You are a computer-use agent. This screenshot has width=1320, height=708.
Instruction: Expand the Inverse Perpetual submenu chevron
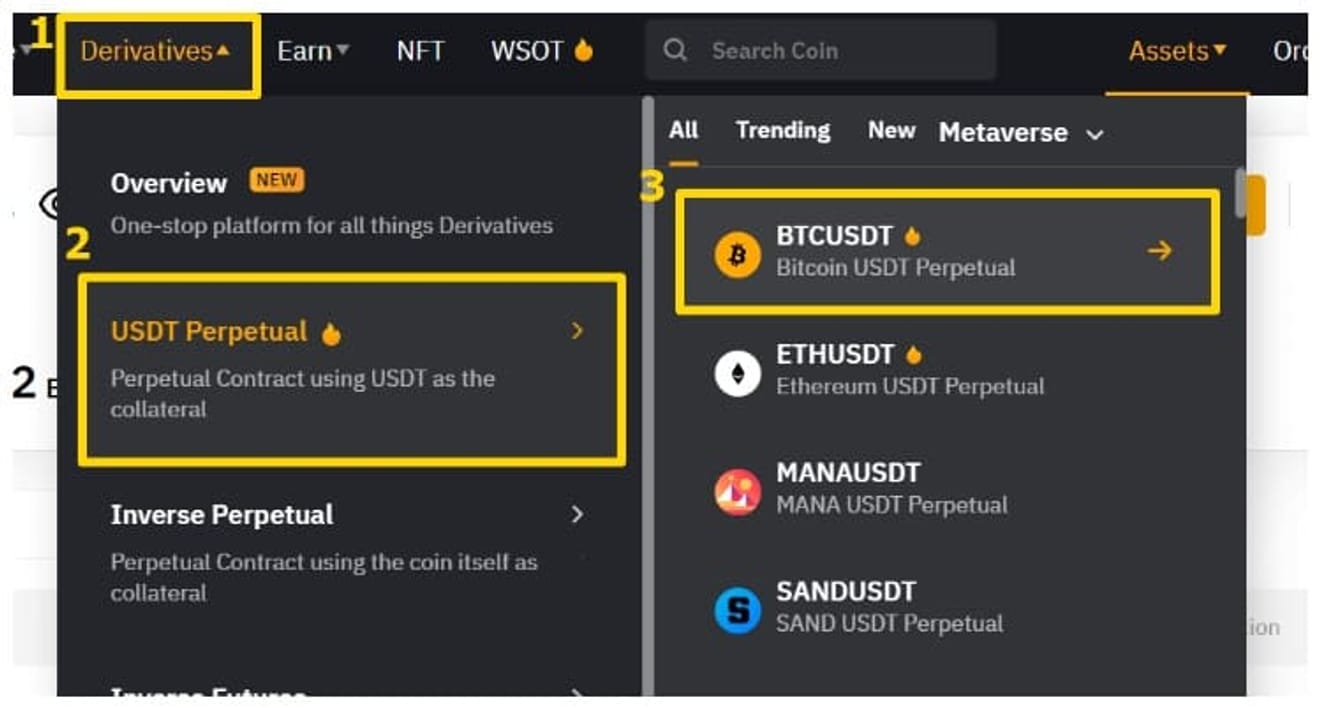pos(577,514)
